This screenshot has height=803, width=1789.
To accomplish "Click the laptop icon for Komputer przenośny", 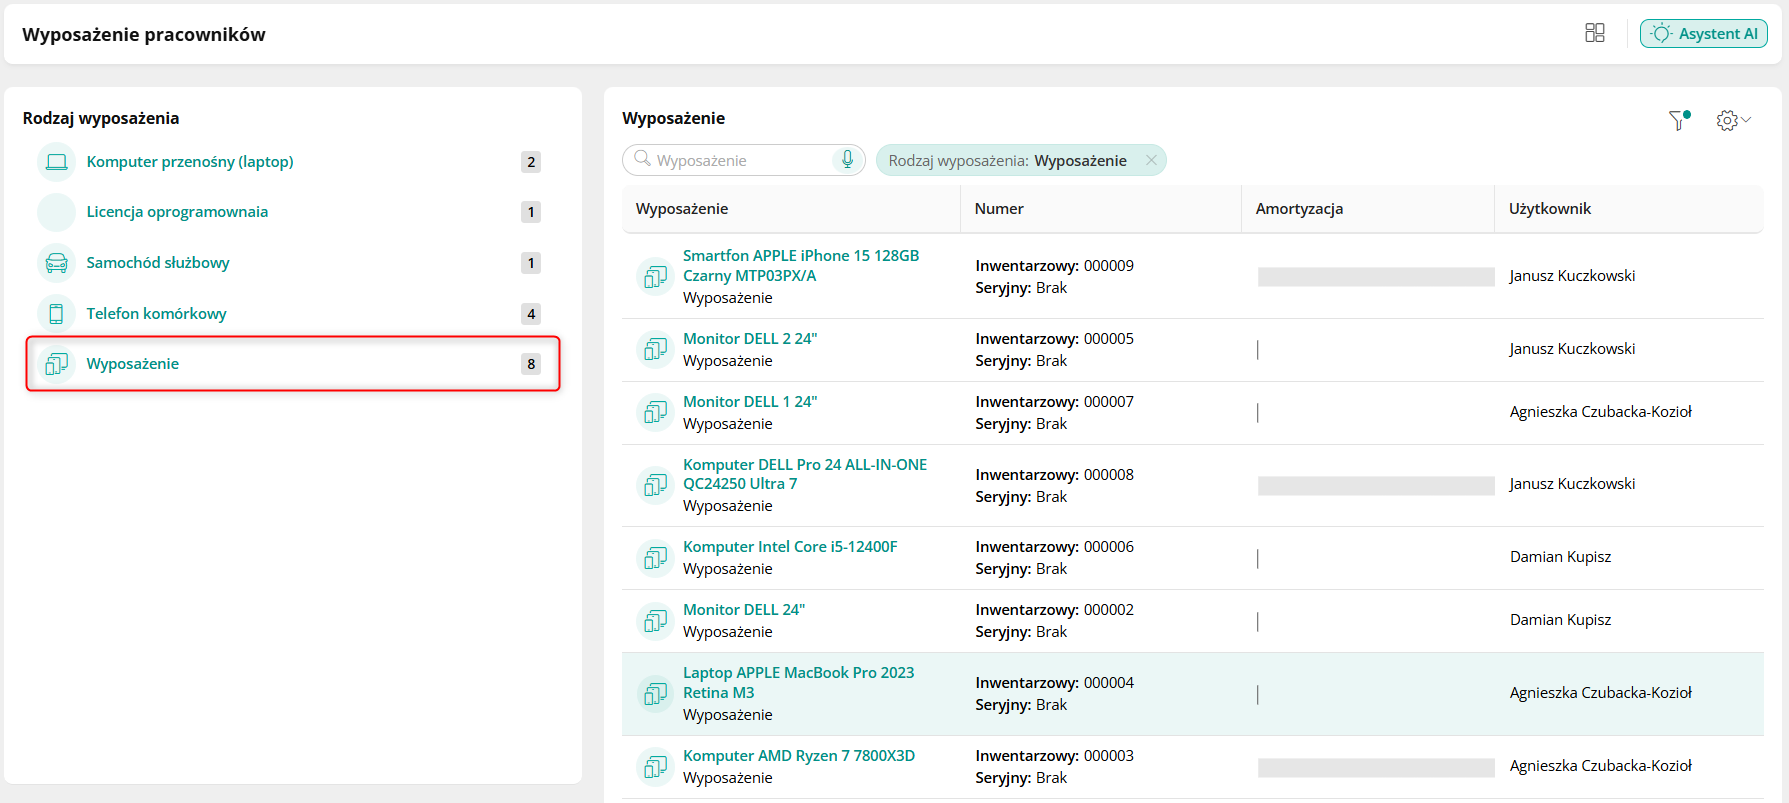I will click(57, 162).
